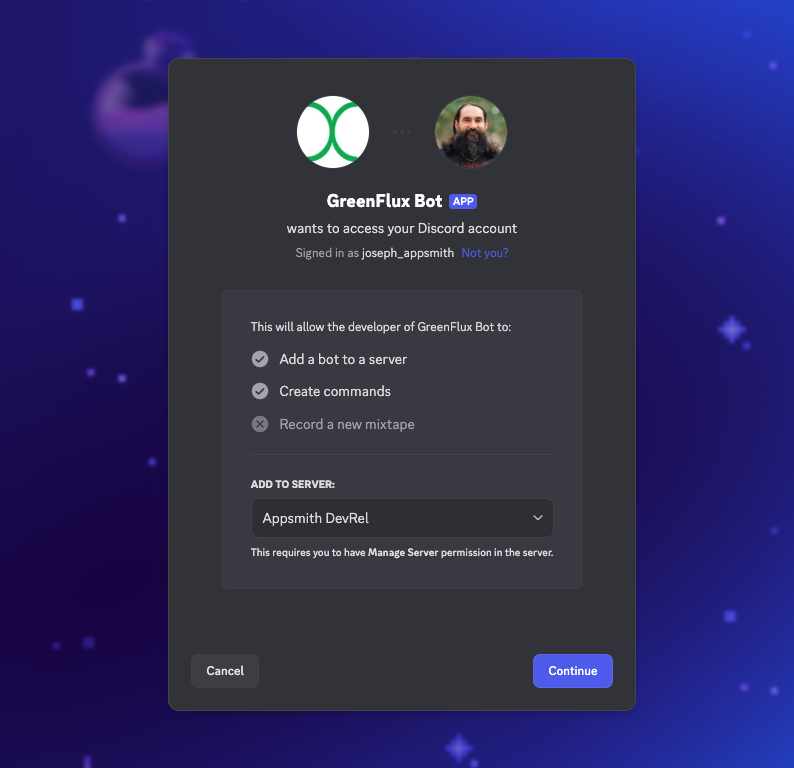
Task: Click the Manage Server permission note
Action: tap(402, 552)
